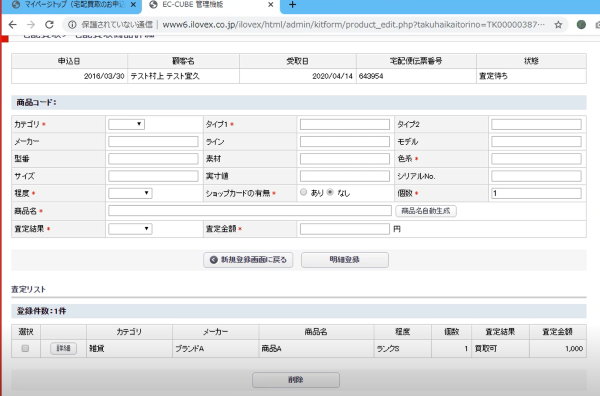This screenshot has width=600, height=396.
Task: Open the green profile avatar icon
Action: [581, 25]
